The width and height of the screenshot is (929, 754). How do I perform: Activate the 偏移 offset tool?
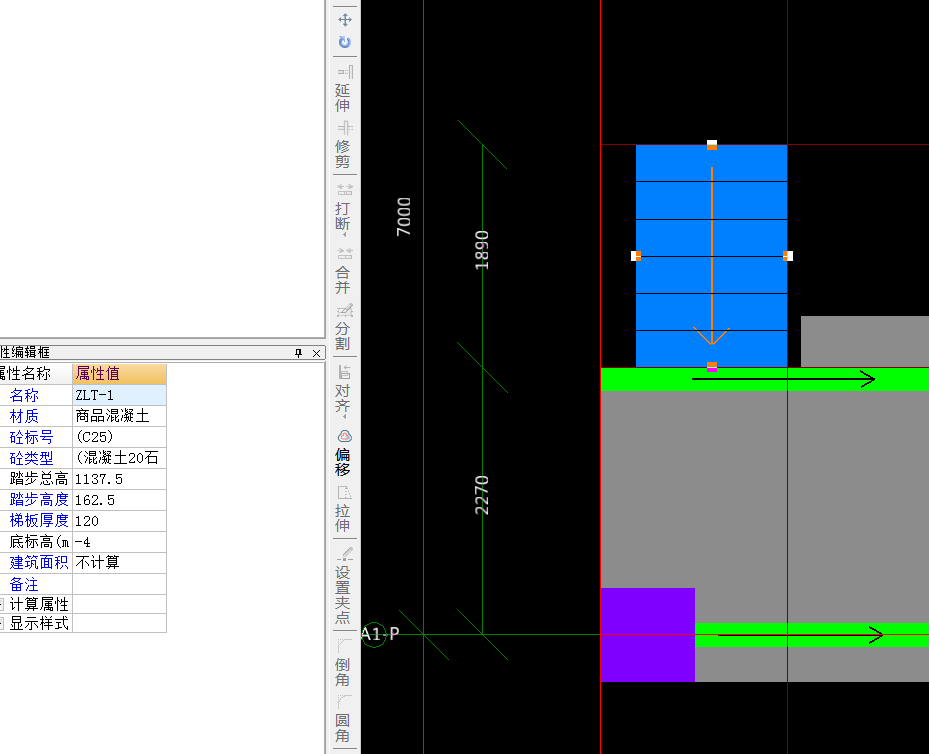coord(344,453)
